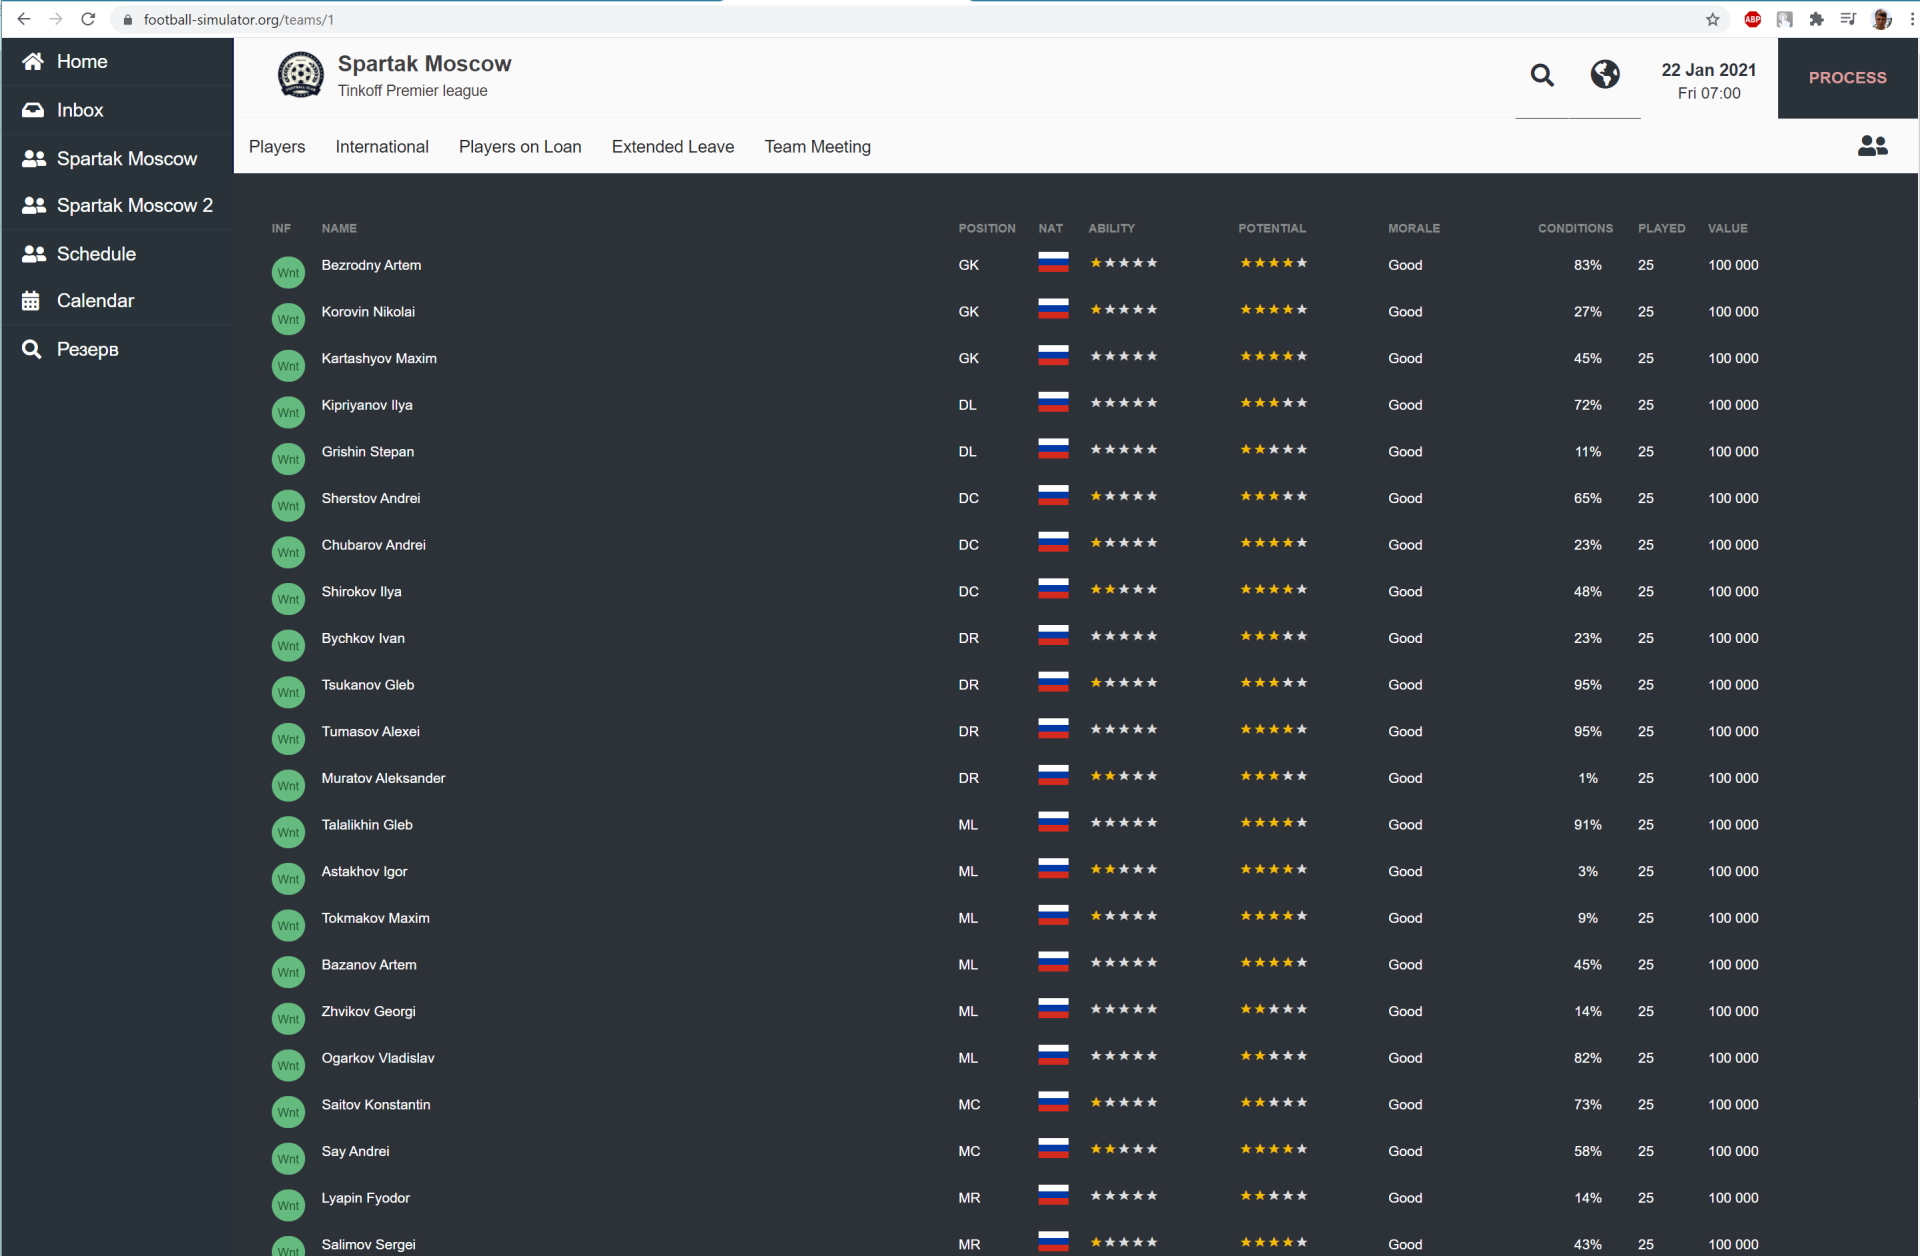This screenshot has width=1920, height=1256.
Task: Open the browser extensions puzzle icon
Action: point(1816,19)
